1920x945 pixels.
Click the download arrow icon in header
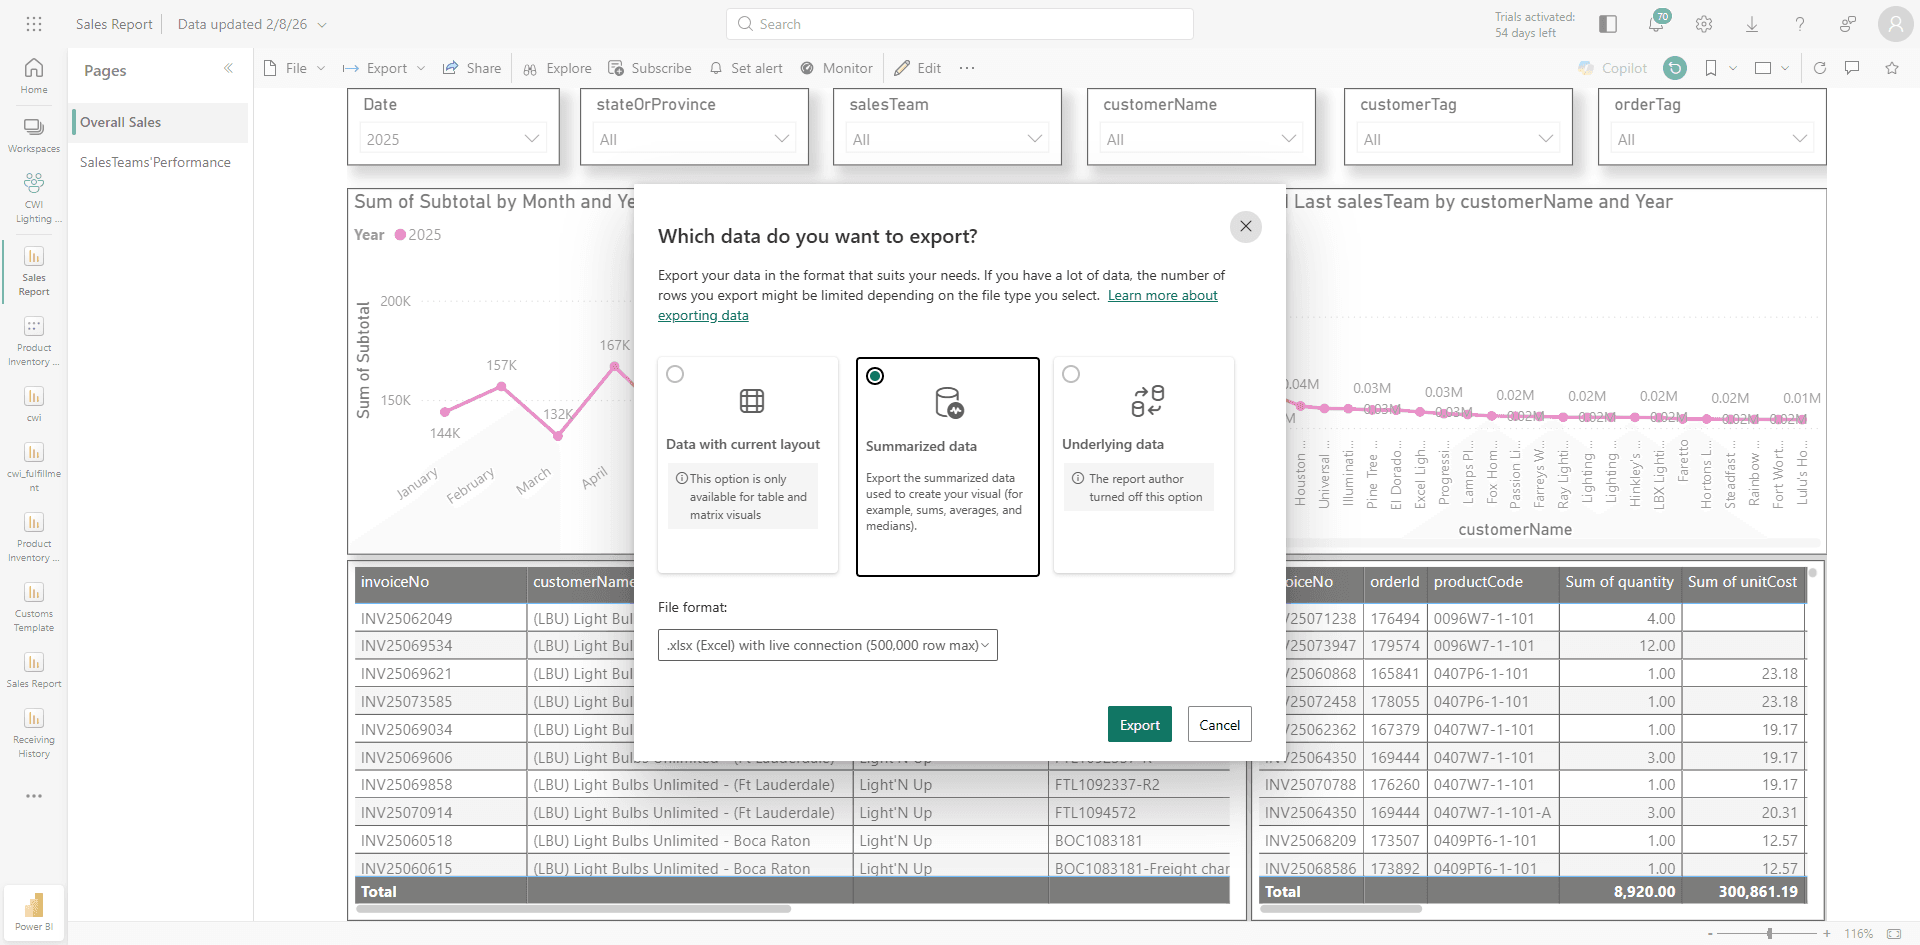coord(1752,24)
